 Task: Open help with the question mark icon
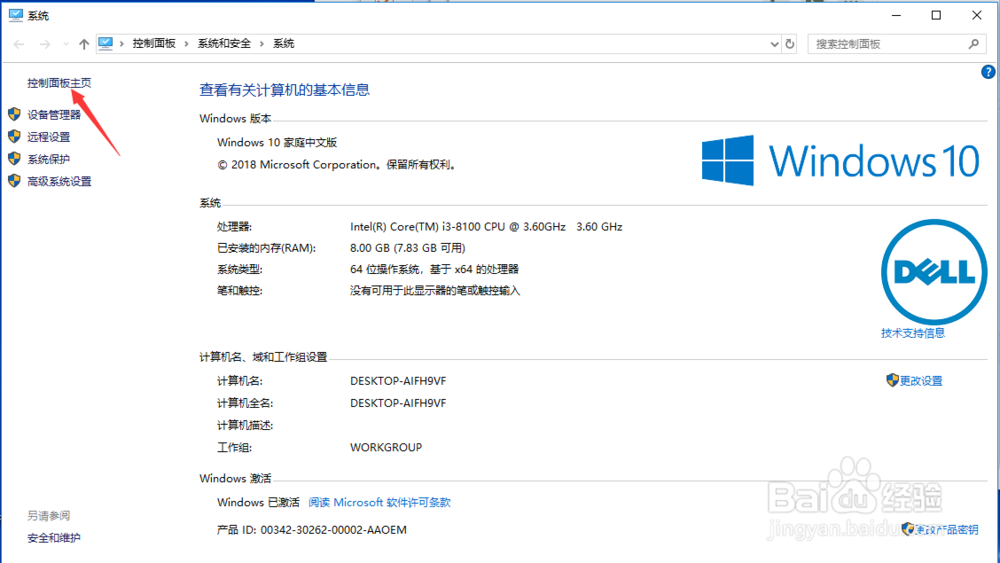click(x=988, y=72)
